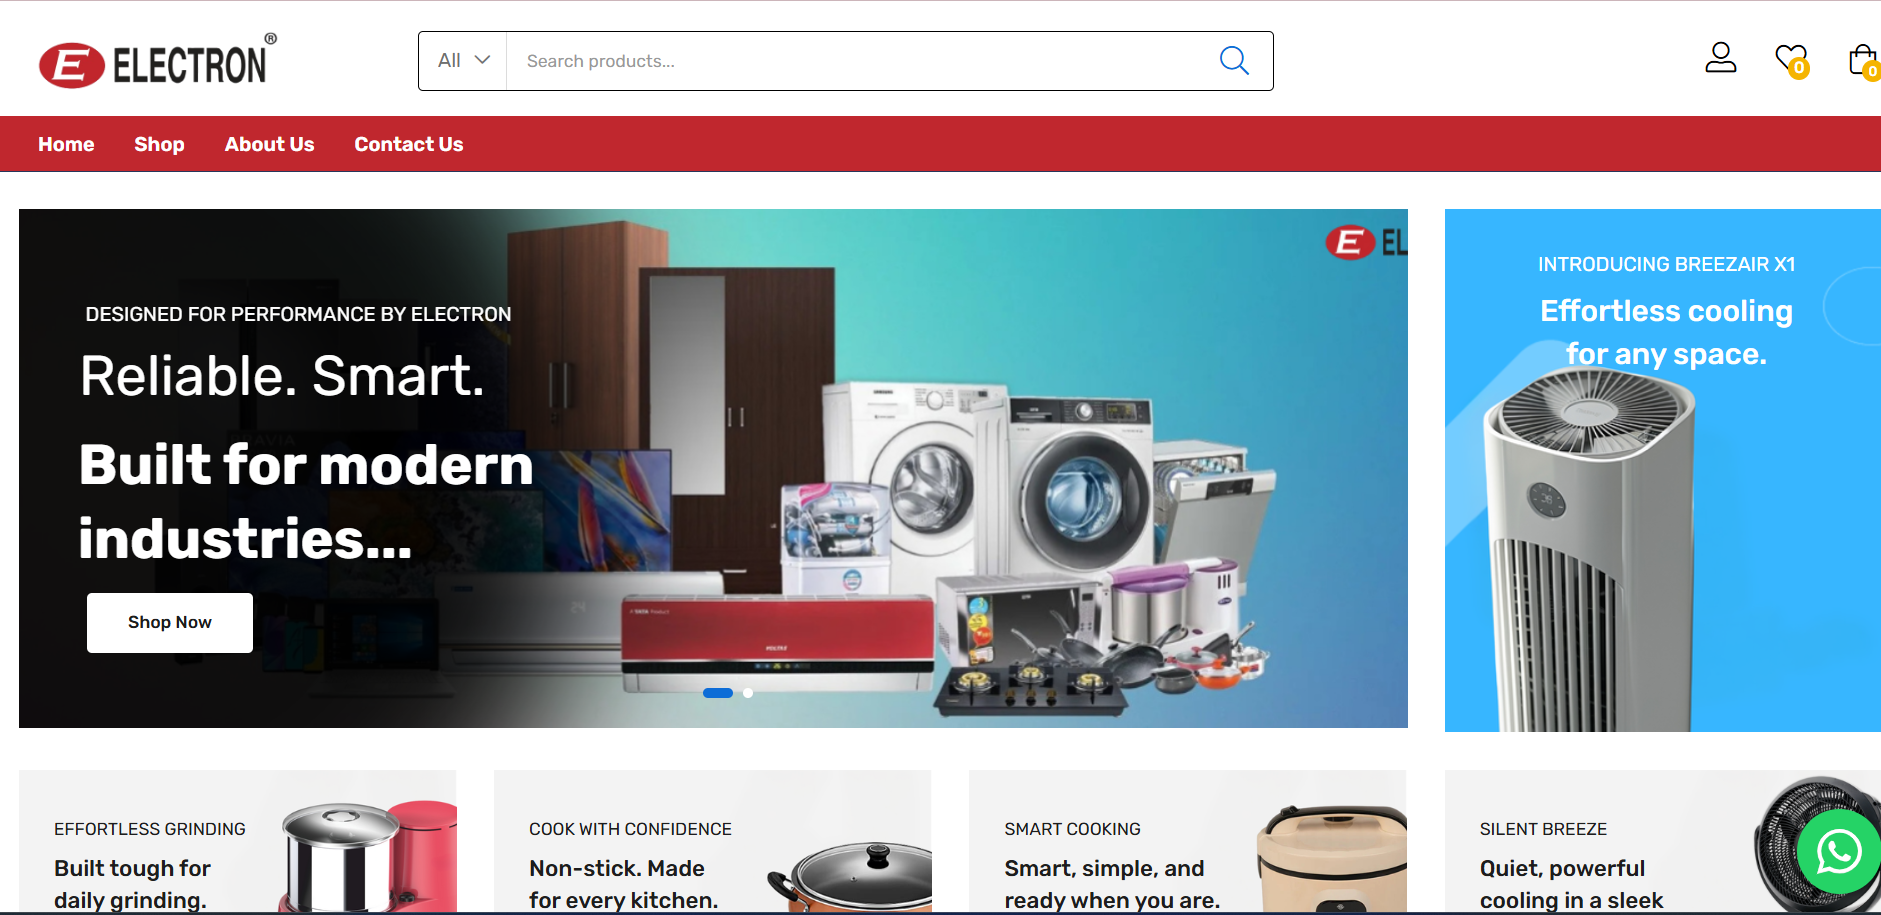The width and height of the screenshot is (1881, 915).
Task: Navigate to About Us page
Action: click(x=269, y=144)
